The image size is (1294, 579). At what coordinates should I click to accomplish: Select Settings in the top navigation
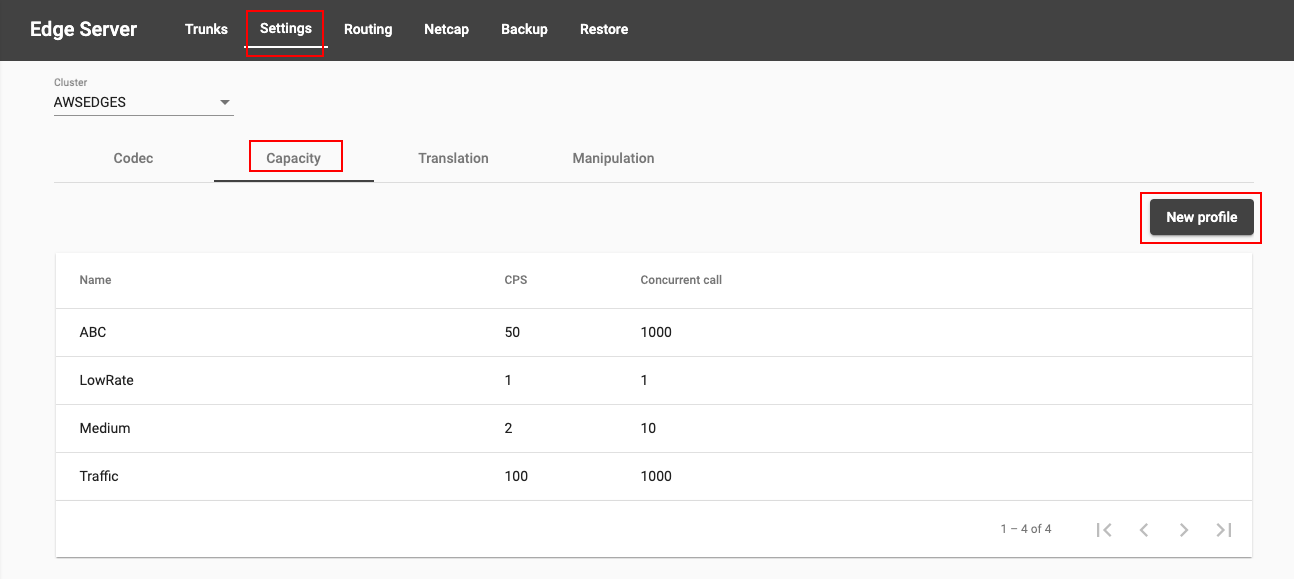pyautogui.click(x=286, y=29)
